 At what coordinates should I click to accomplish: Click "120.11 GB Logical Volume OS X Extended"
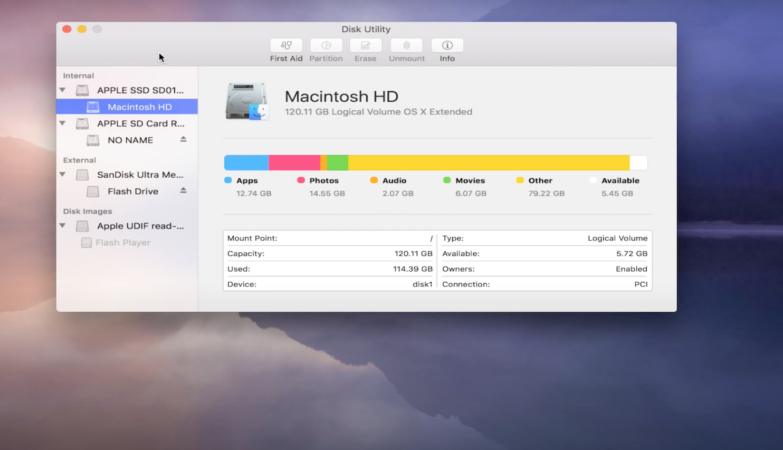(x=379, y=112)
